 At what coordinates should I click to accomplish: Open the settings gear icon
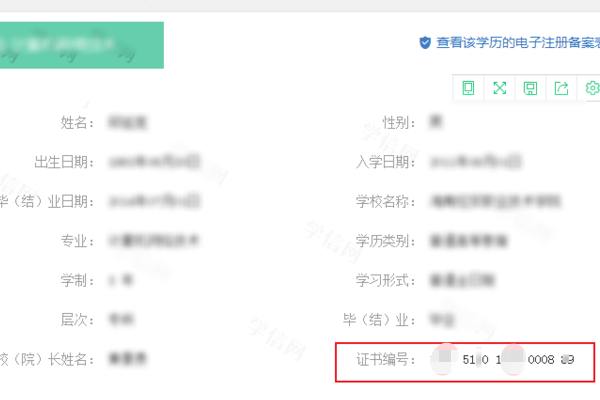(591, 88)
